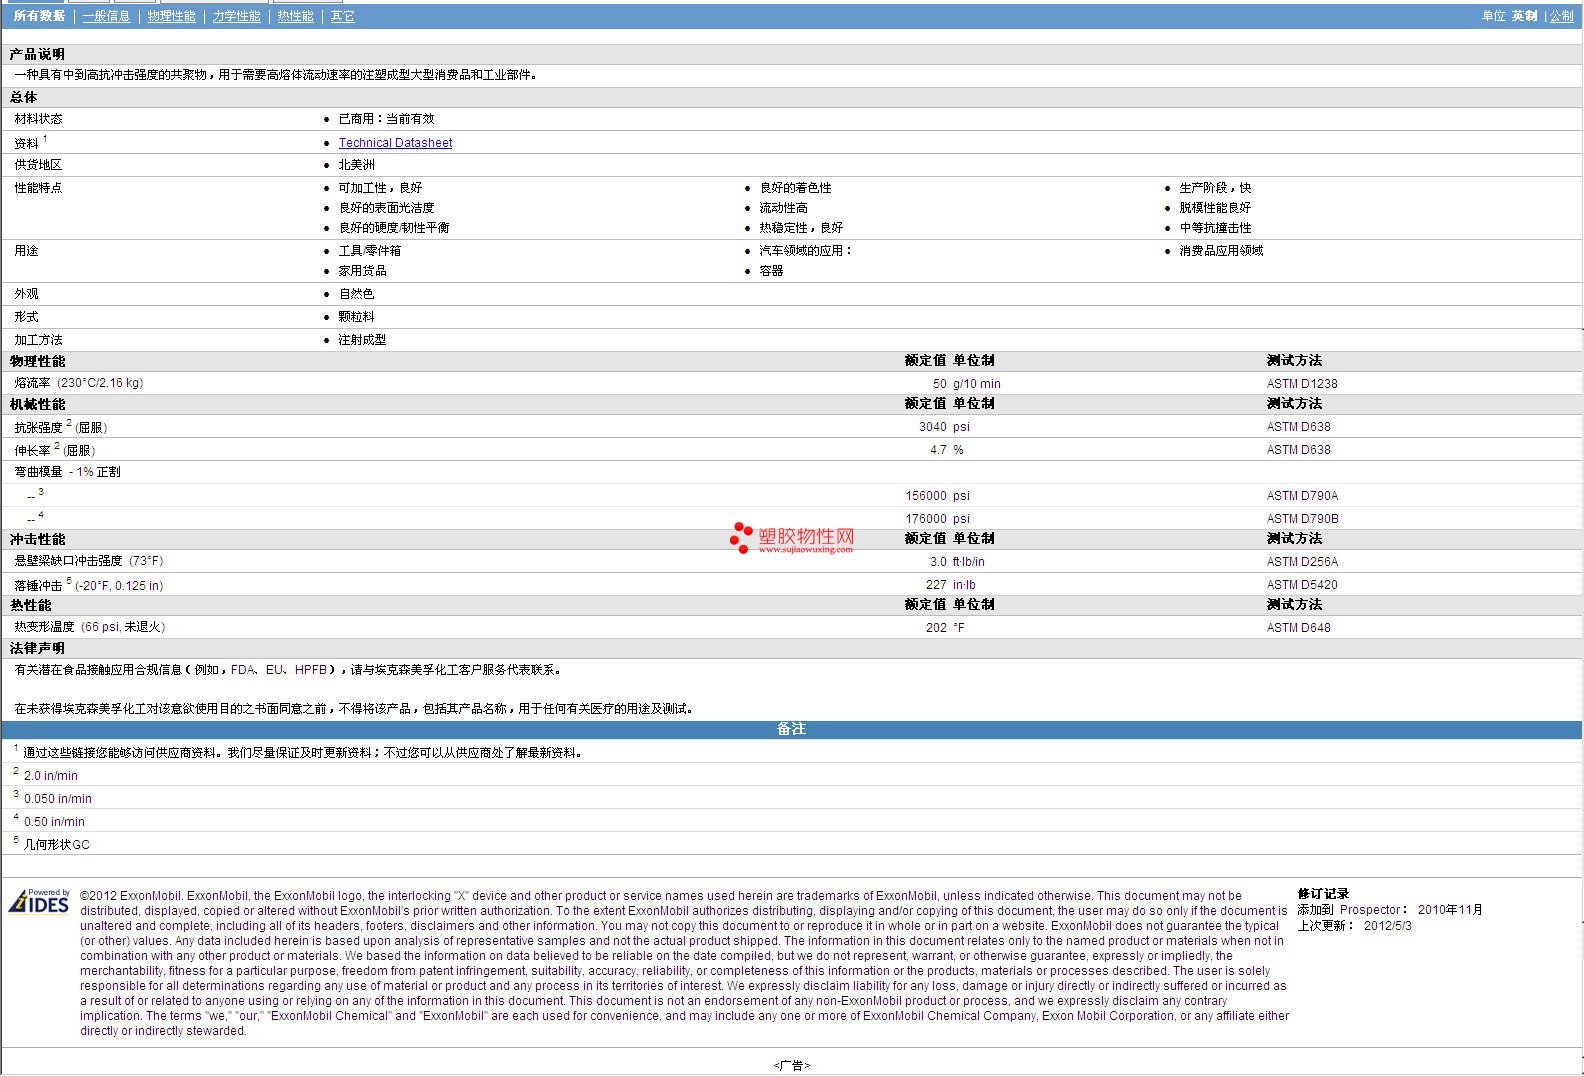1584x1077 pixels.
Task: Click the 备注 blue header bar
Action: click(x=791, y=729)
